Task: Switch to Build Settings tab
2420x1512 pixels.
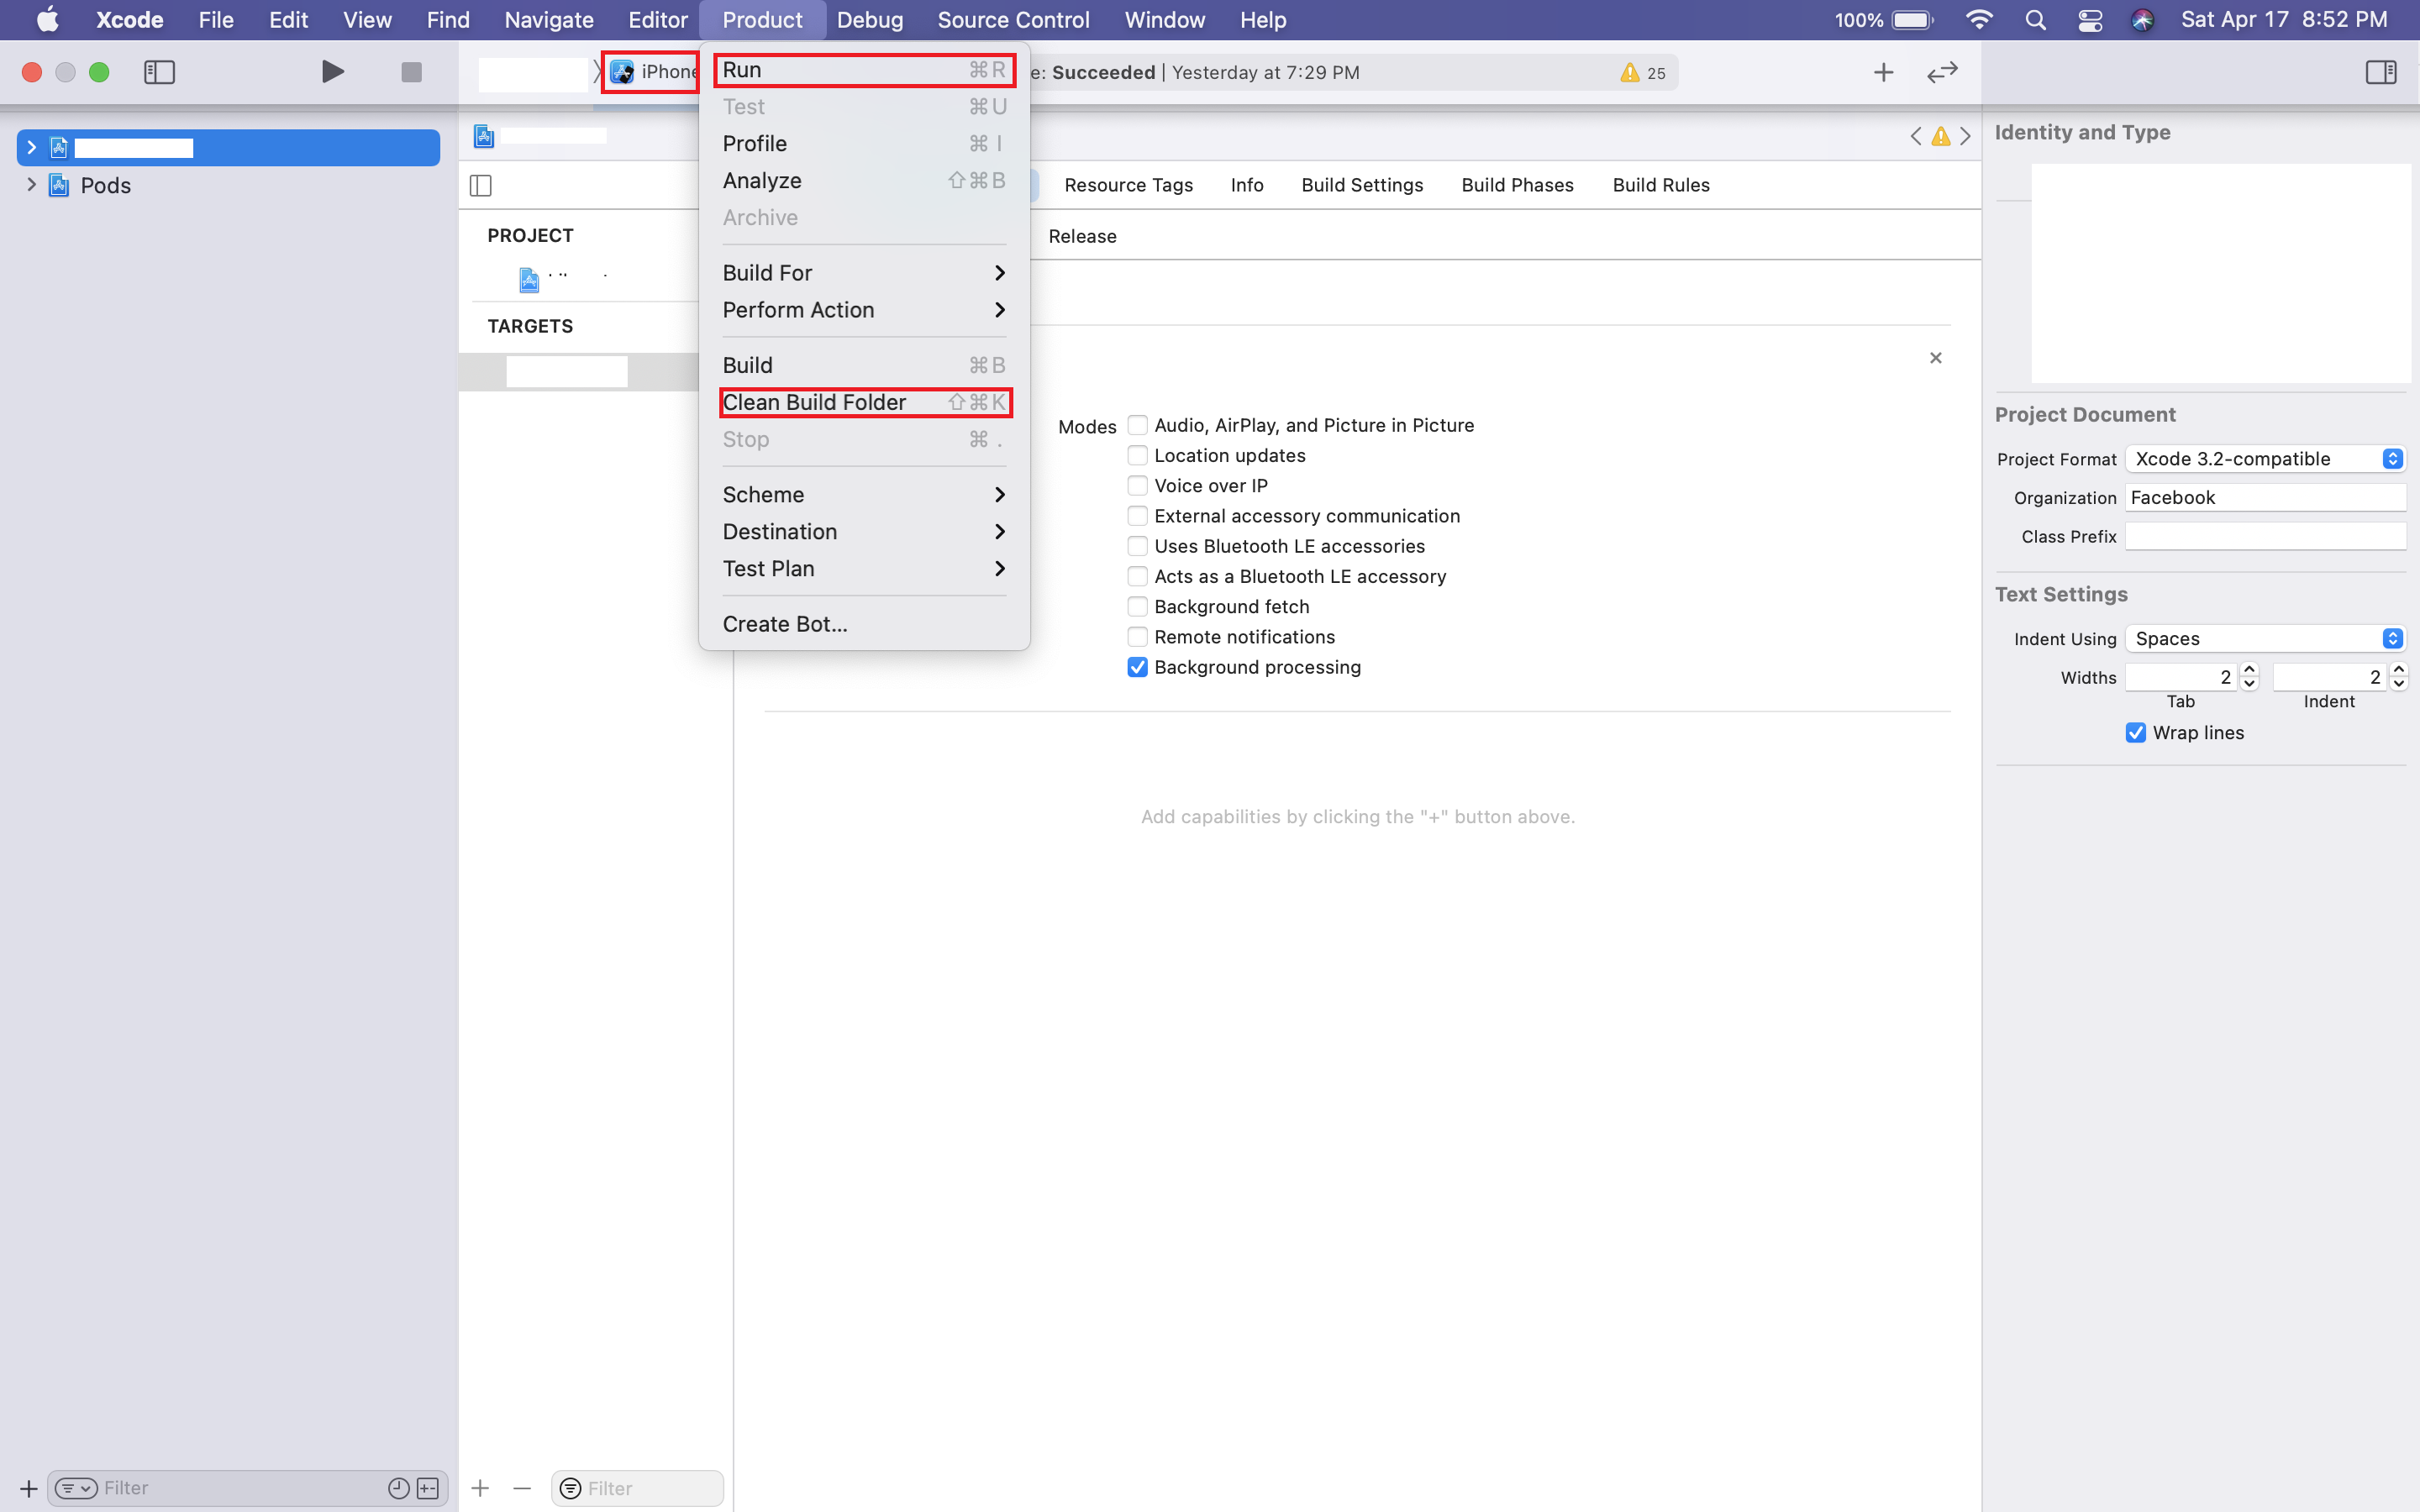Action: [x=1362, y=185]
